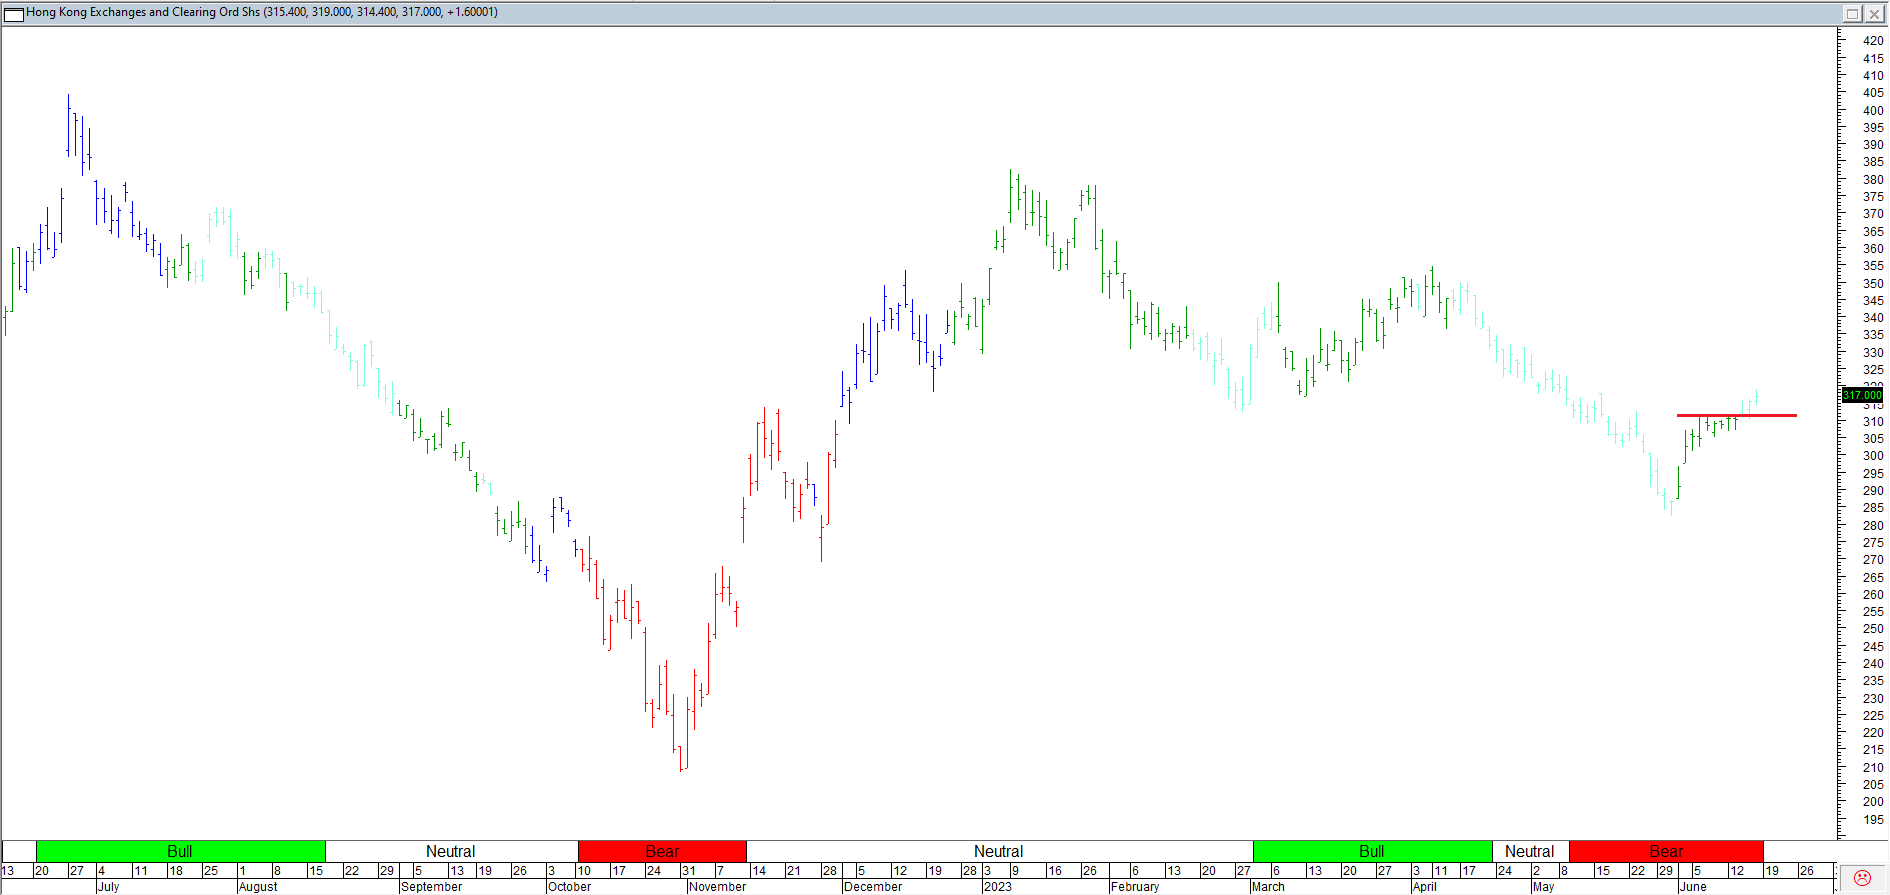This screenshot has height=895, width=1890.
Task: Select the red horizontal resistance trendline
Action: click(1737, 415)
